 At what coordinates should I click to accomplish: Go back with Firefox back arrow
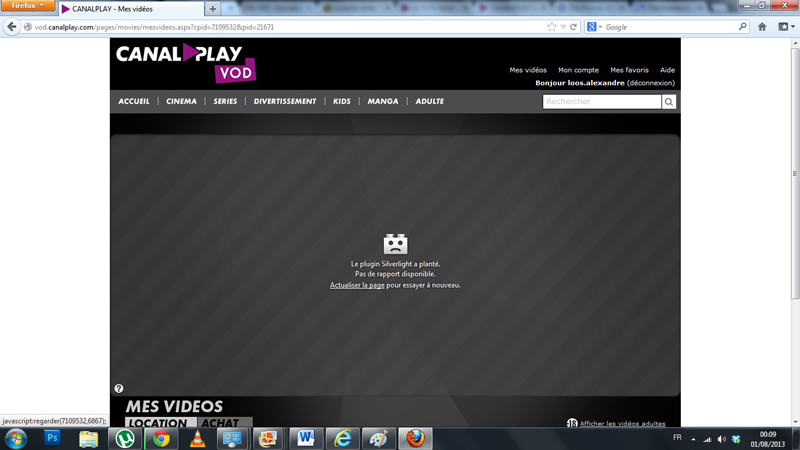point(11,27)
